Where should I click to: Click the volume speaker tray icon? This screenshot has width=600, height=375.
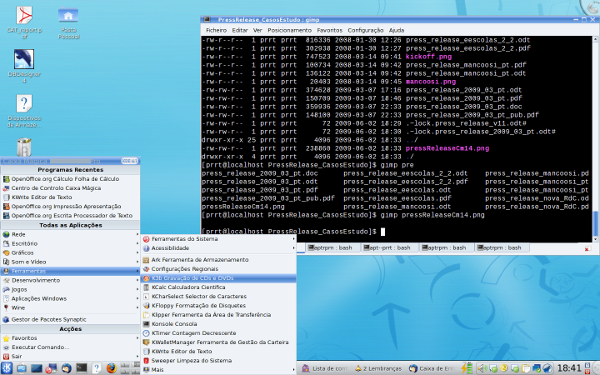[482, 368]
